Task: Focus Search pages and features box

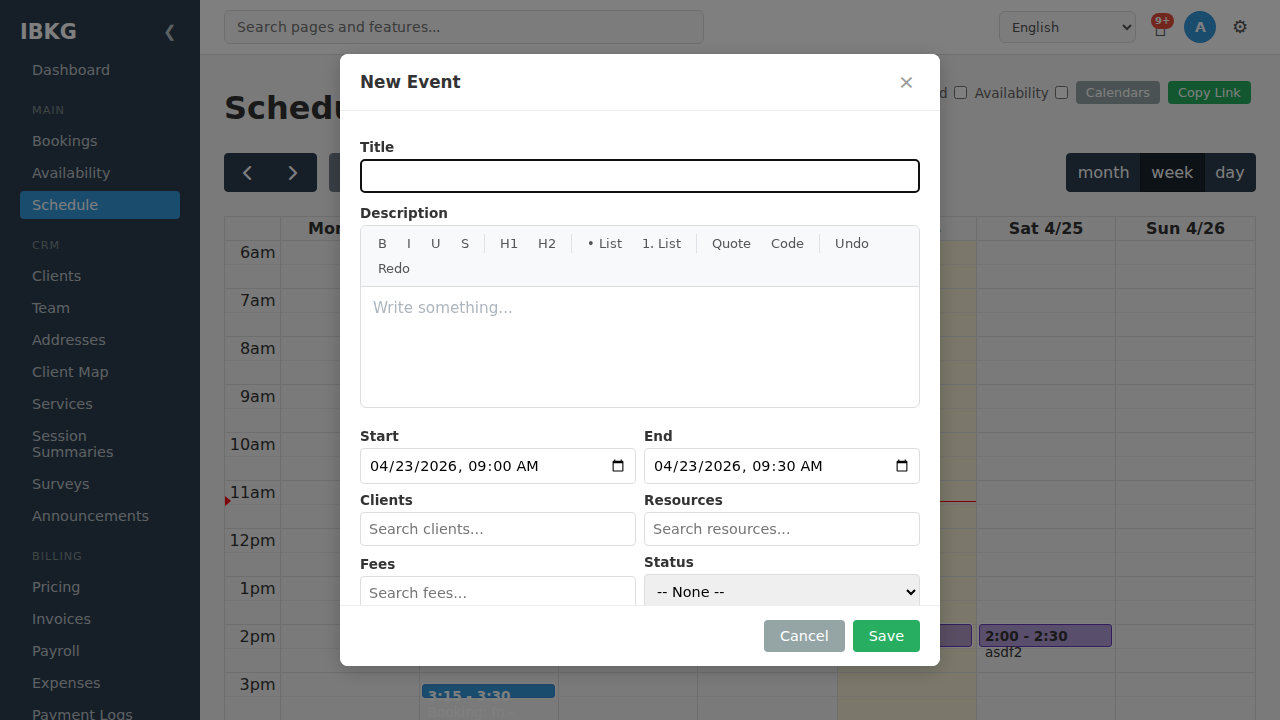Action: pyautogui.click(x=464, y=27)
